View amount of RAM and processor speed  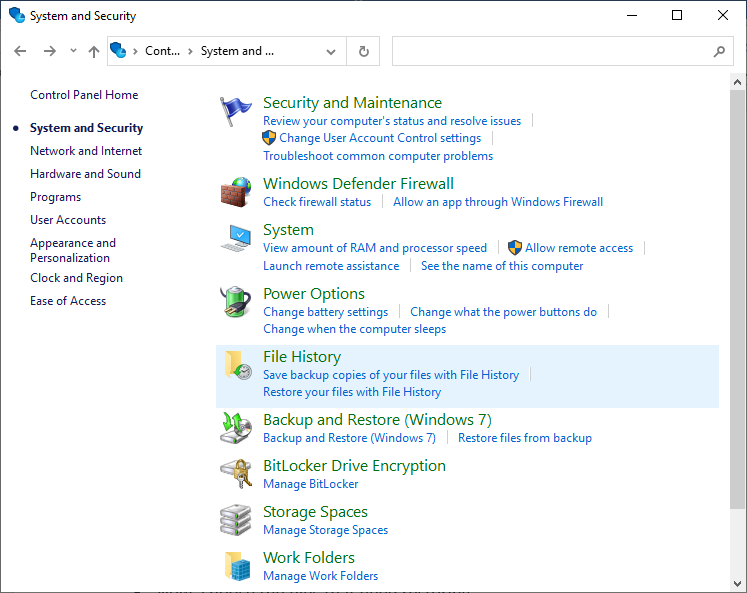(x=375, y=248)
